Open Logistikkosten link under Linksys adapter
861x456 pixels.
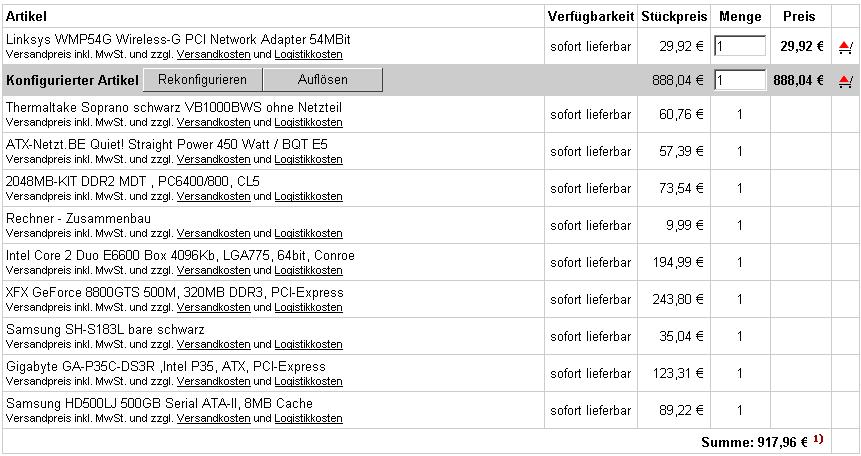click(308, 53)
